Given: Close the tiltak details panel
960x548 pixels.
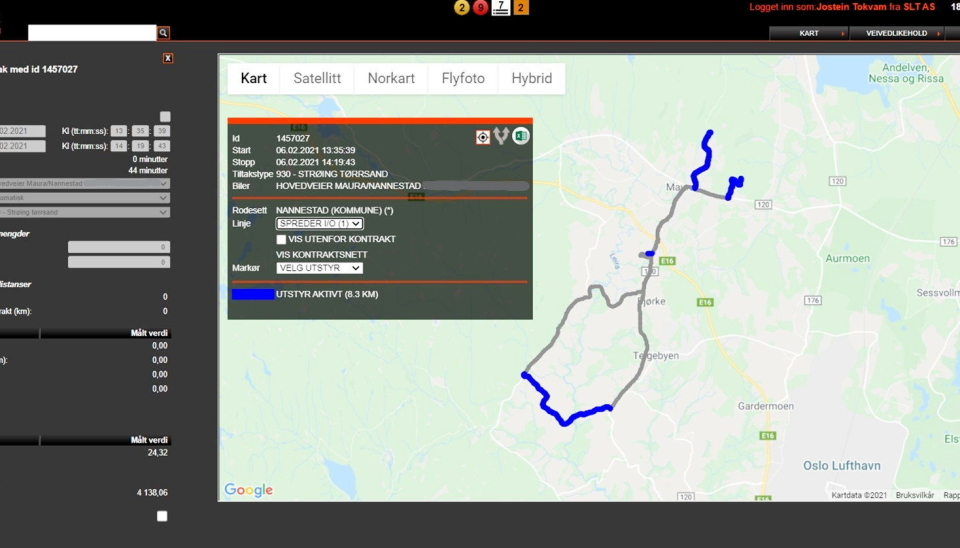Looking at the screenshot, I should click(x=168, y=58).
